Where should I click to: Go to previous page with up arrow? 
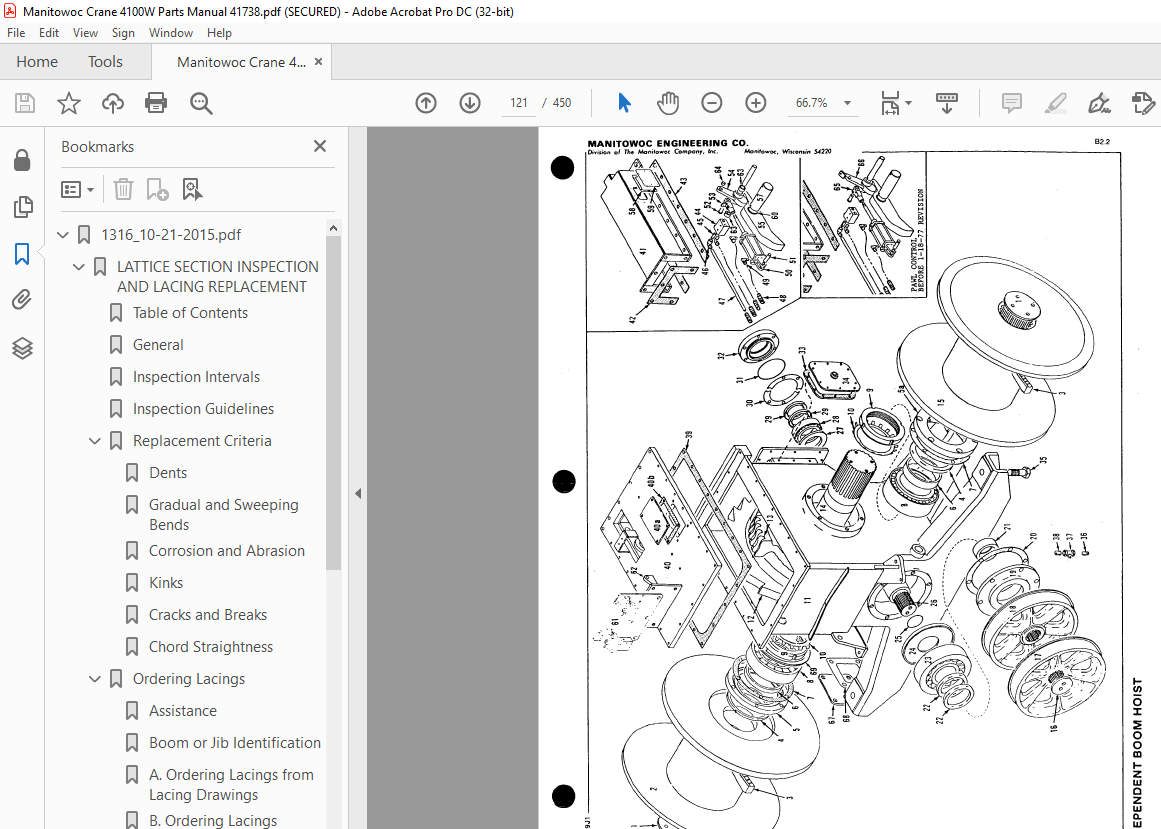[x=426, y=103]
